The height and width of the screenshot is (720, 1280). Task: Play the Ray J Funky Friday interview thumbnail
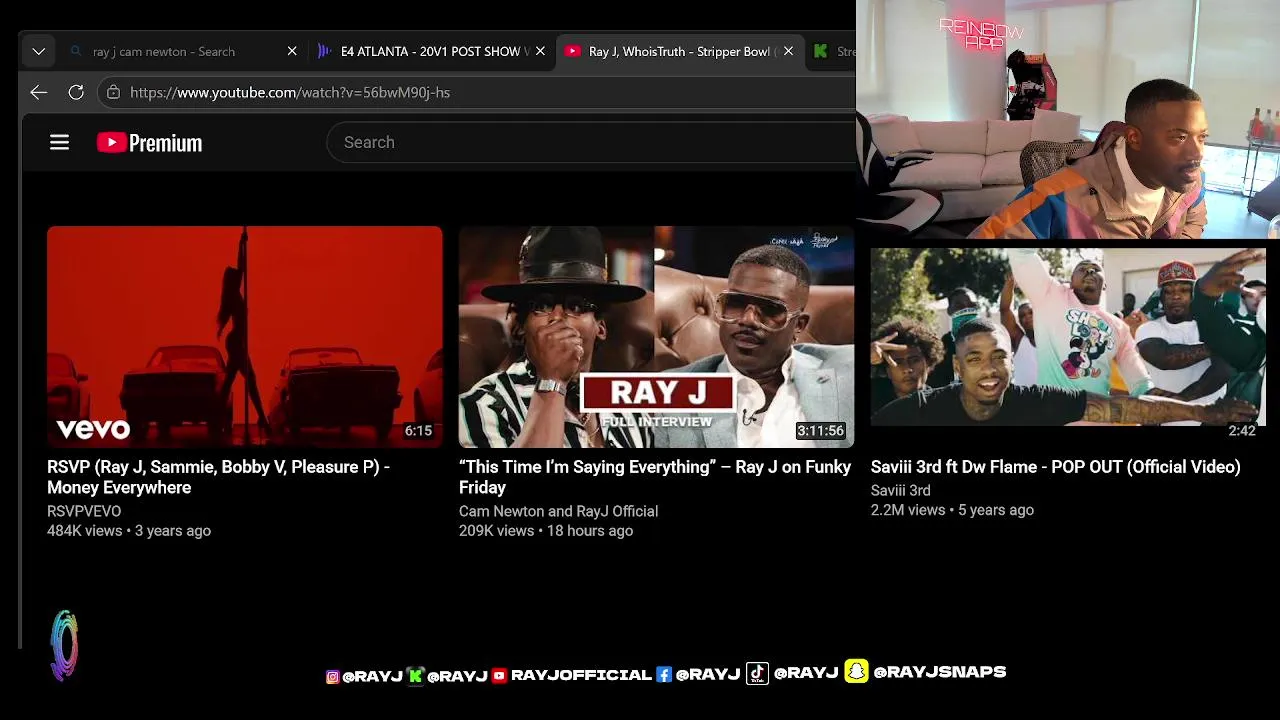(656, 337)
